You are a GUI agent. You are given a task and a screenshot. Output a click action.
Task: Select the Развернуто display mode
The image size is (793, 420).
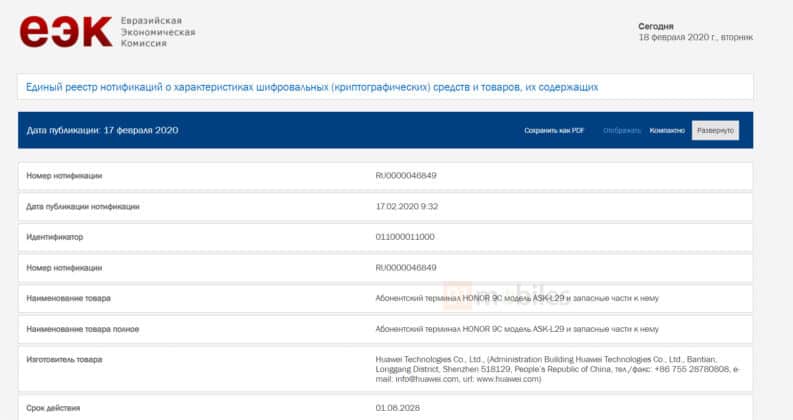(x=715, y=131)
